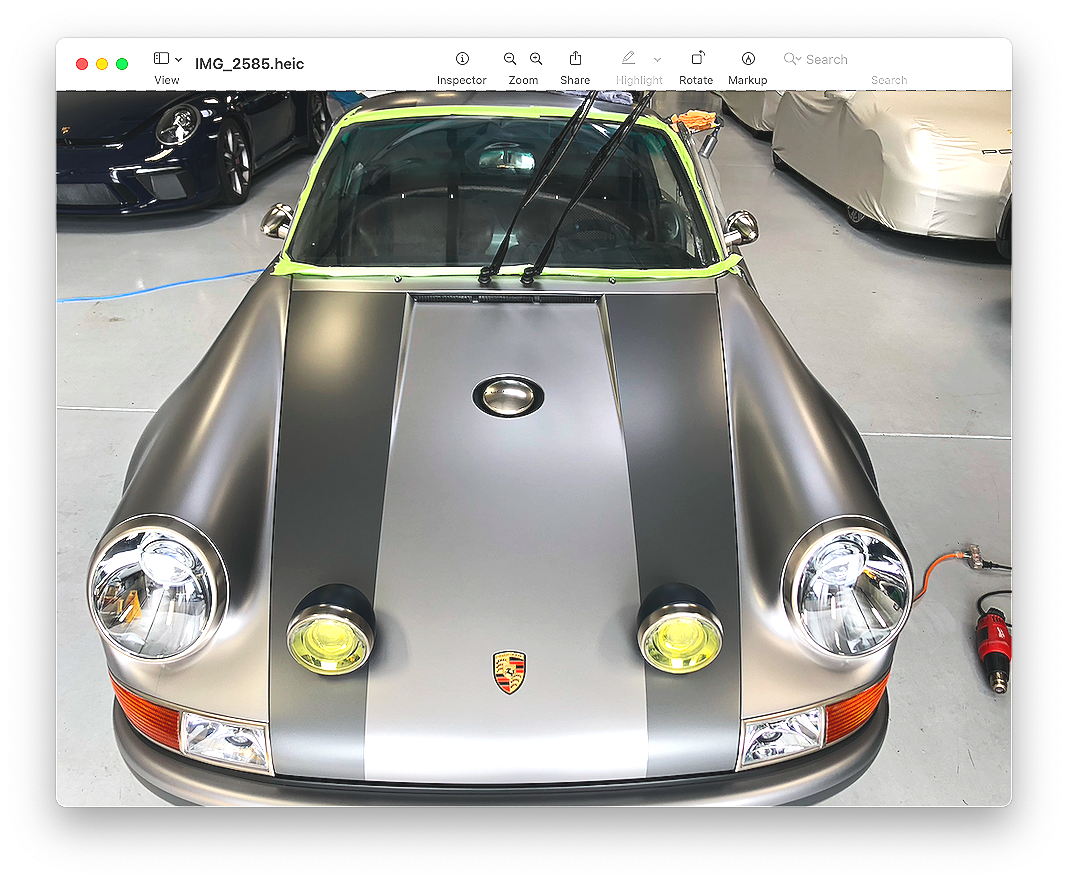Screen dimensions: 1068x881
Task: Click the IMG_2585.heic title text
Action: point(251,62)
